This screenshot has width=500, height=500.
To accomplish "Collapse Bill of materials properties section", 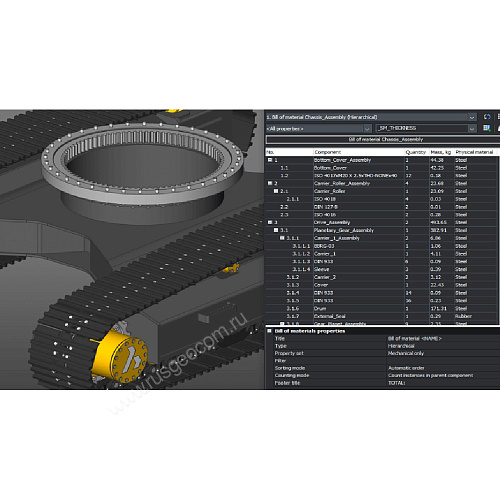I will (269, 331).
